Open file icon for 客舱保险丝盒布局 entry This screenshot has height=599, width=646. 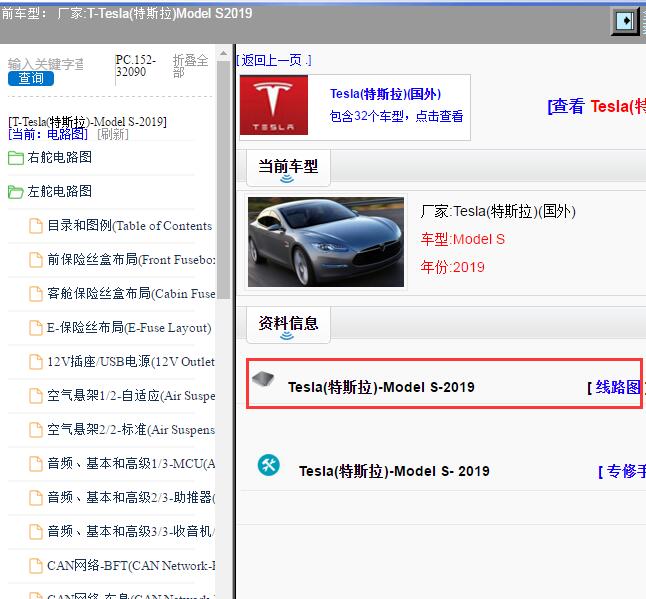[36, 294]
